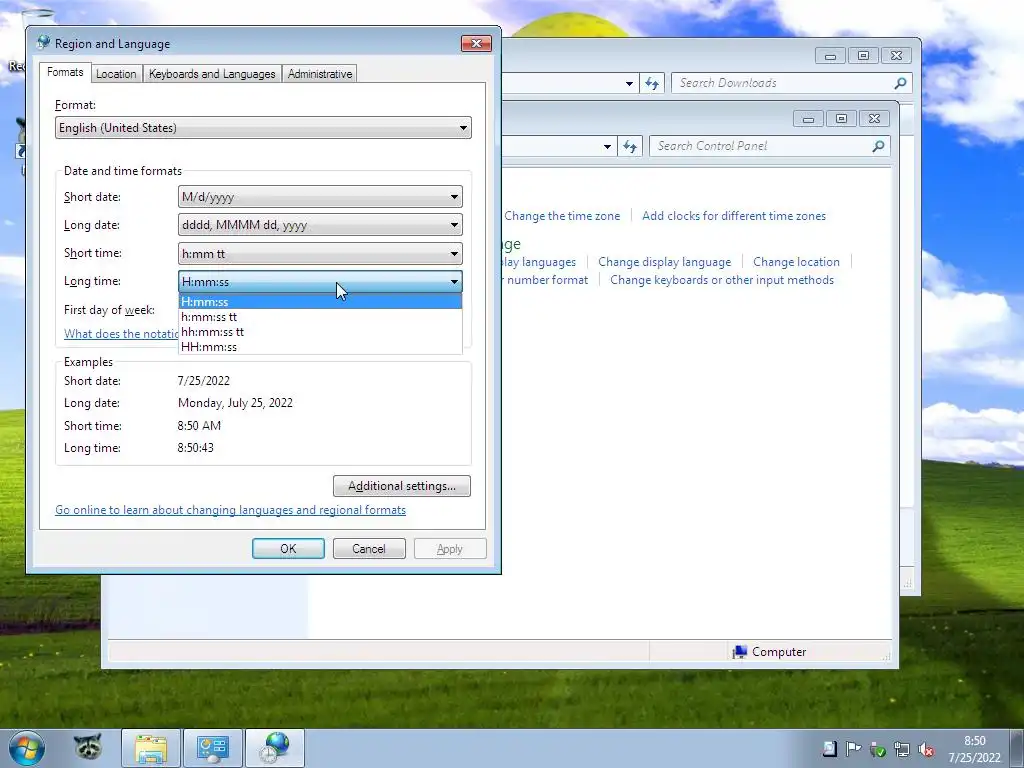
Task: Open Windows Explorer from the taskbar
Action: pos(151,748)
